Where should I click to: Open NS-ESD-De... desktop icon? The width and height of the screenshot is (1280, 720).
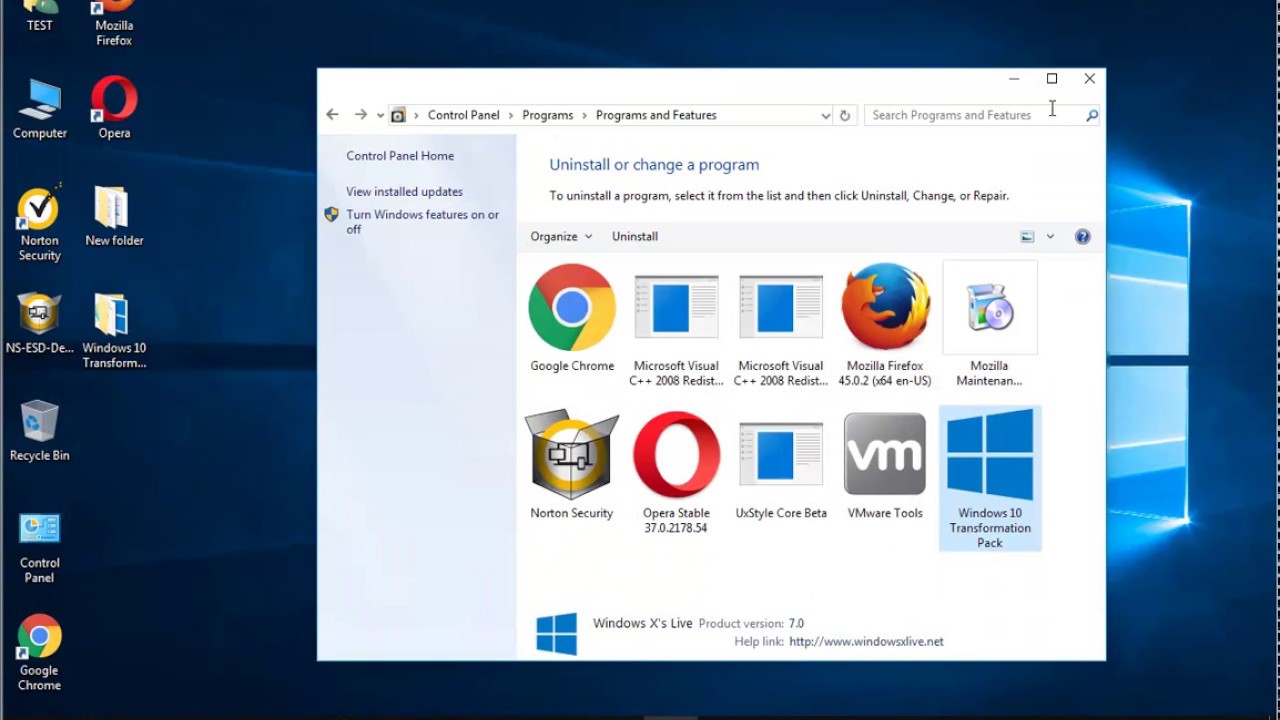coord(40,324)
